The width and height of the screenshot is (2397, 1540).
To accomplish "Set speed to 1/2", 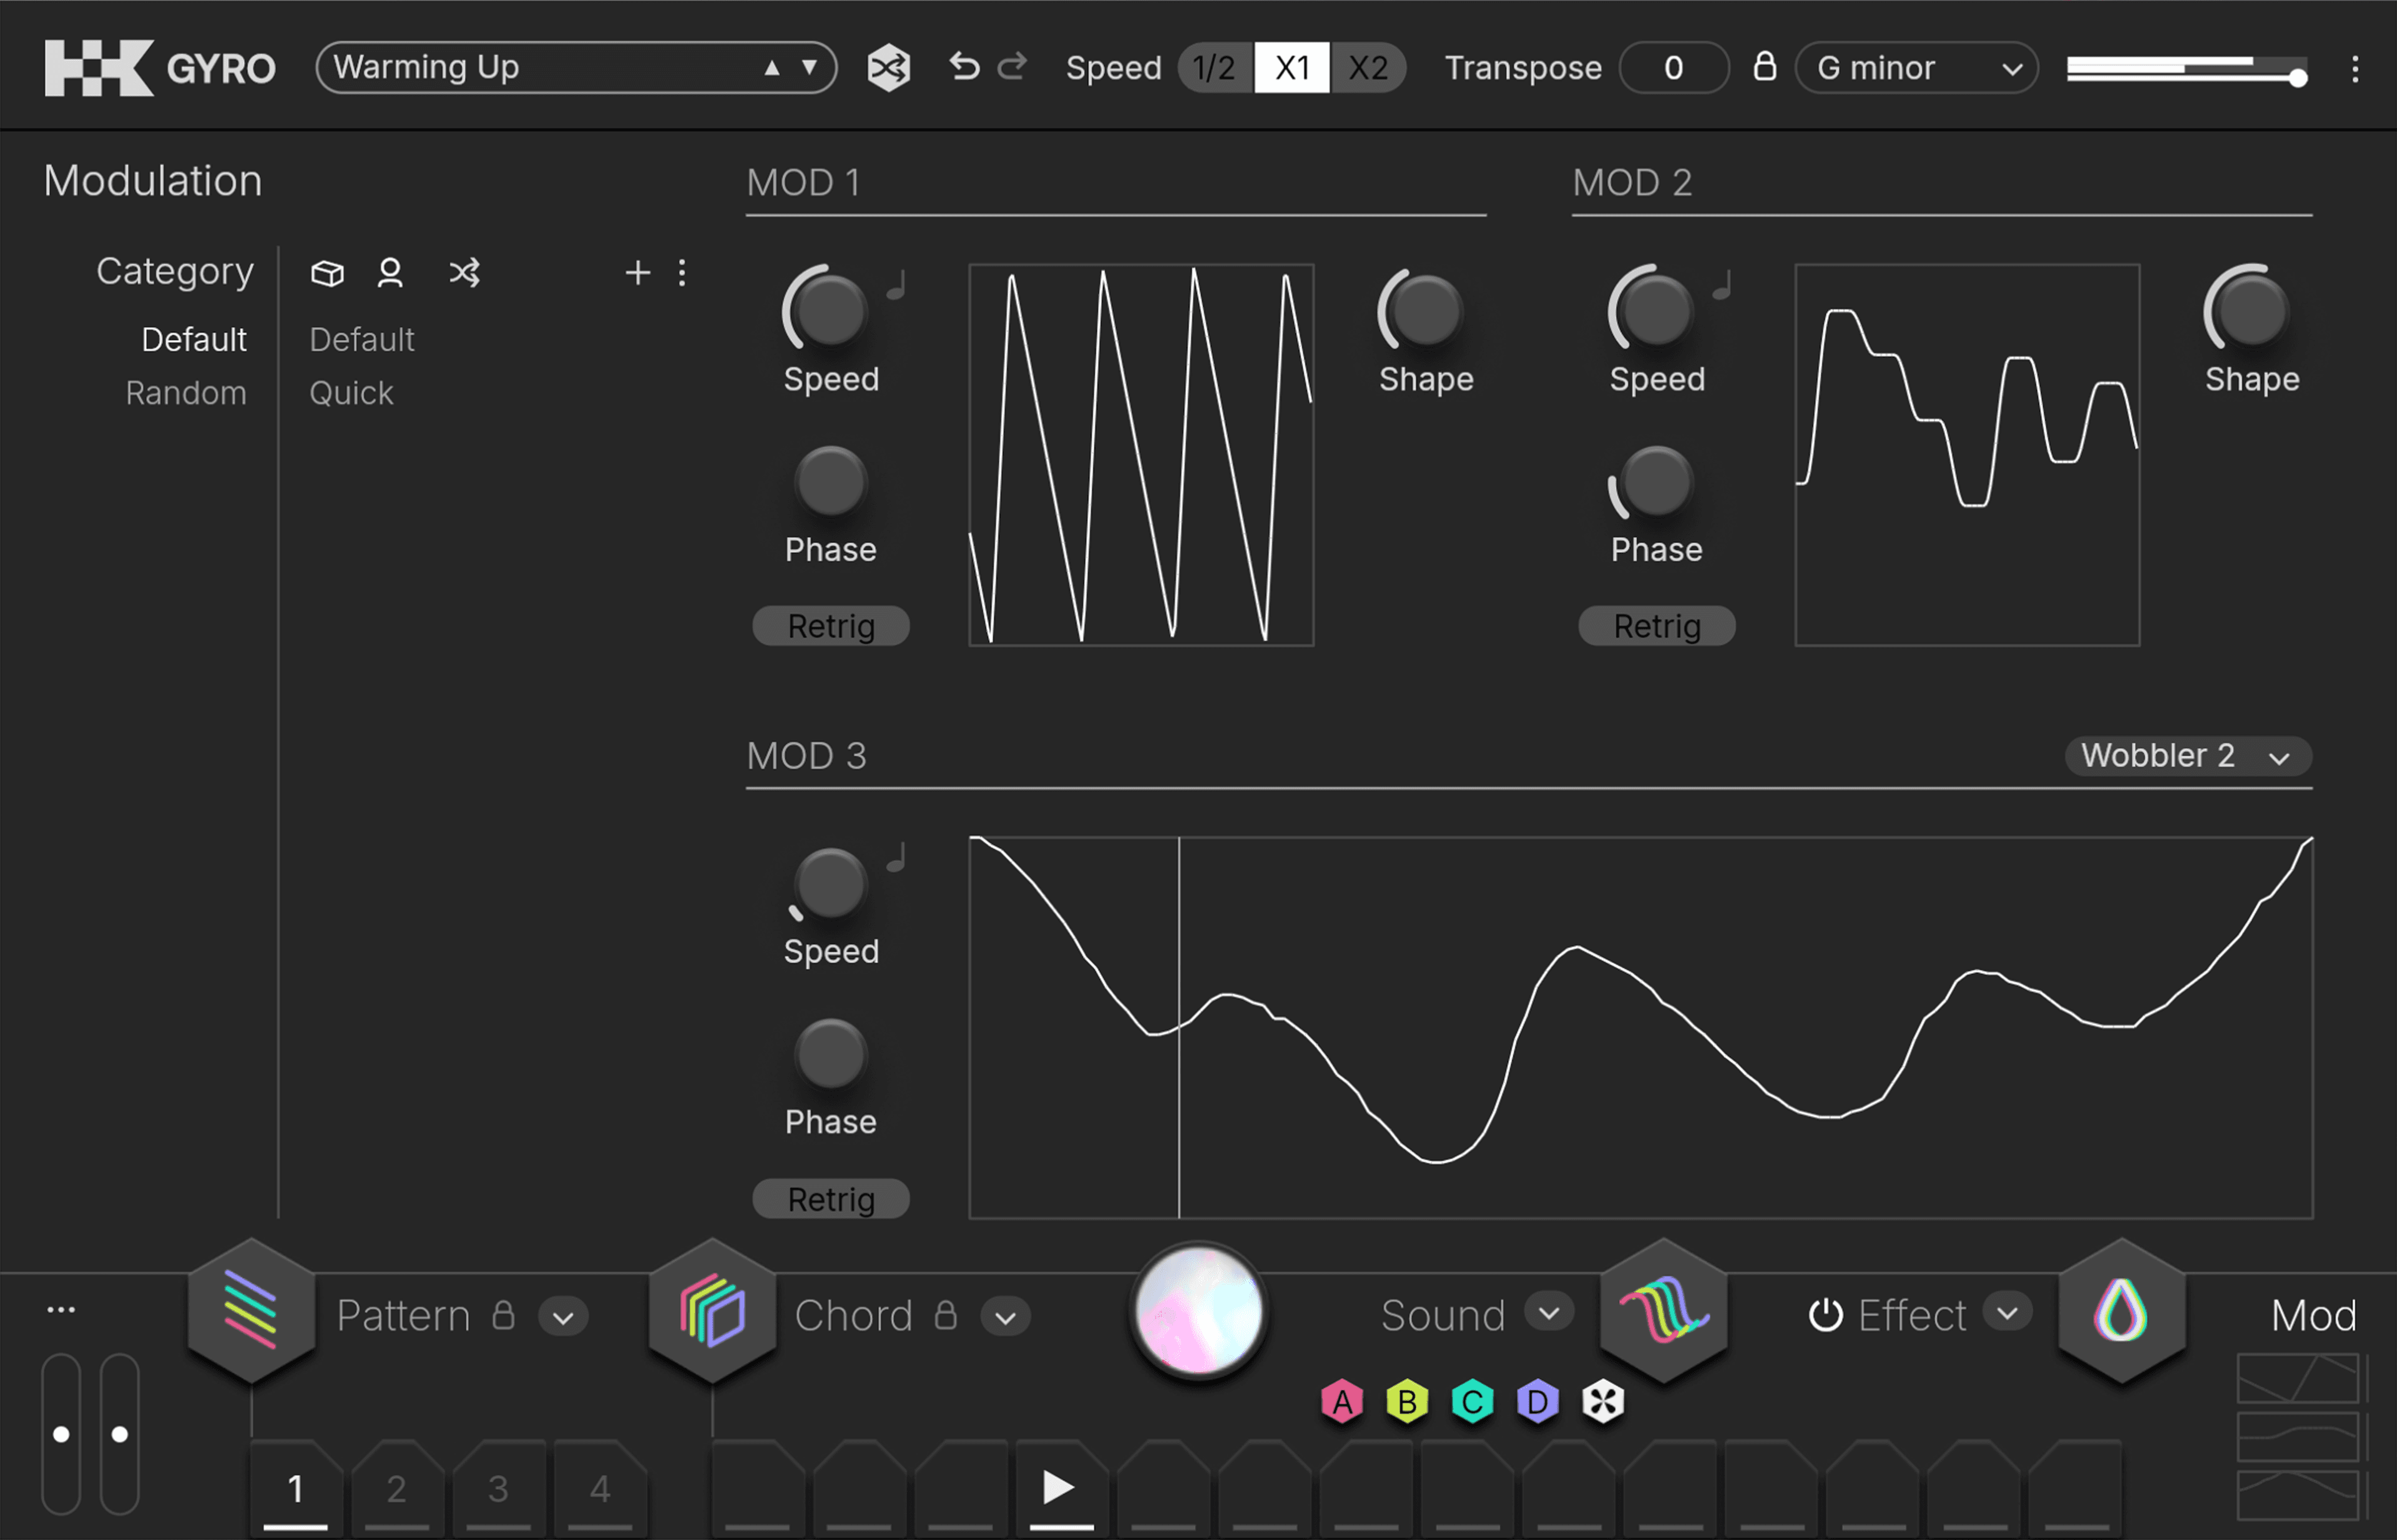I will coord(1216,68).
